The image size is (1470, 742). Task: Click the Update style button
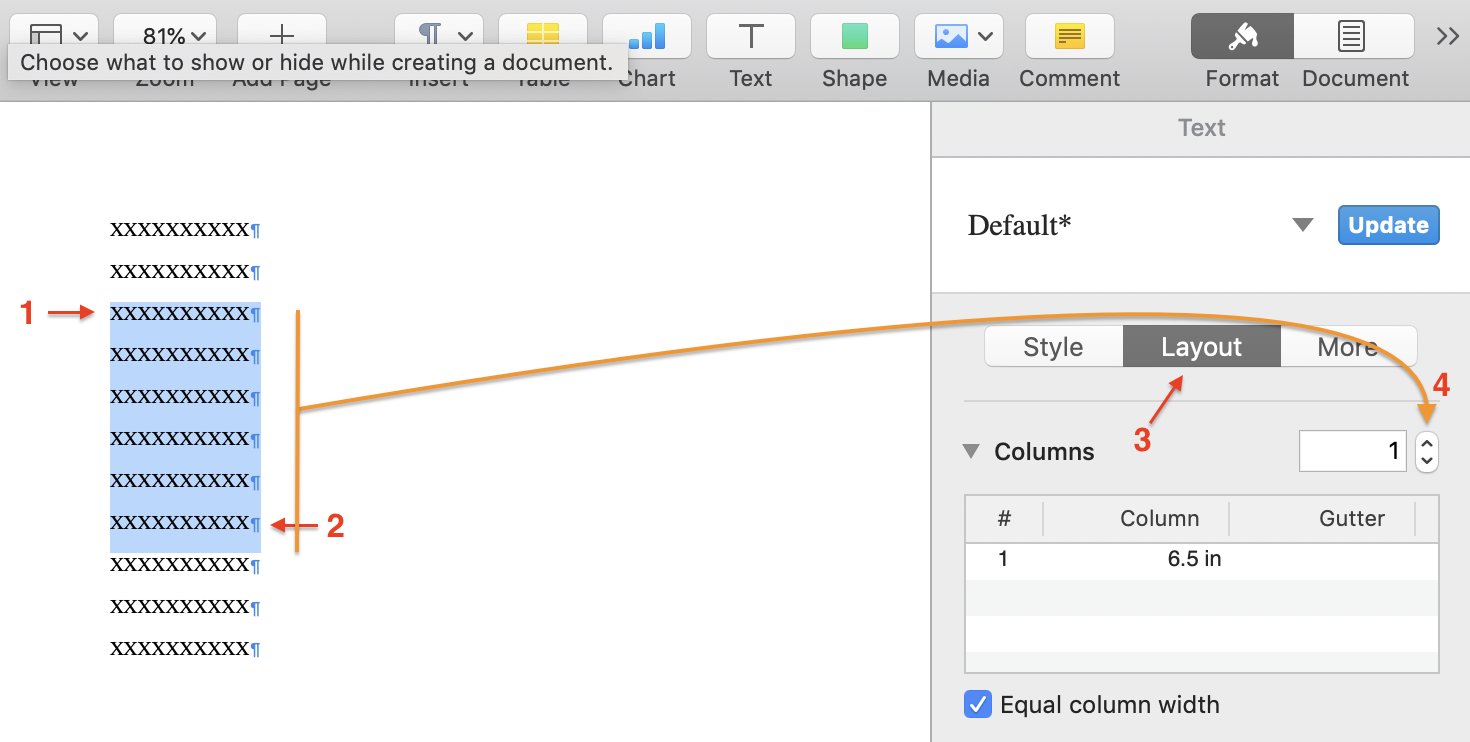coord(1388,225)
